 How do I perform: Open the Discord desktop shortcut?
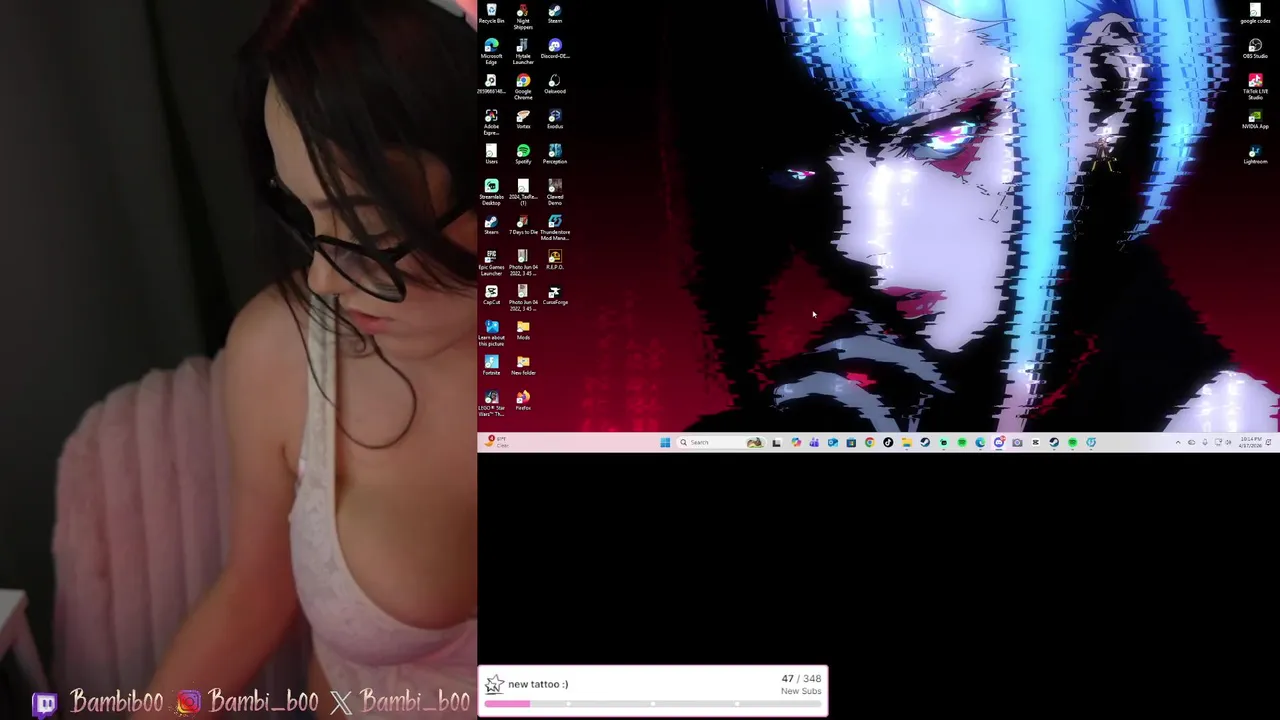pyautogui.click(x=555, y=49)
